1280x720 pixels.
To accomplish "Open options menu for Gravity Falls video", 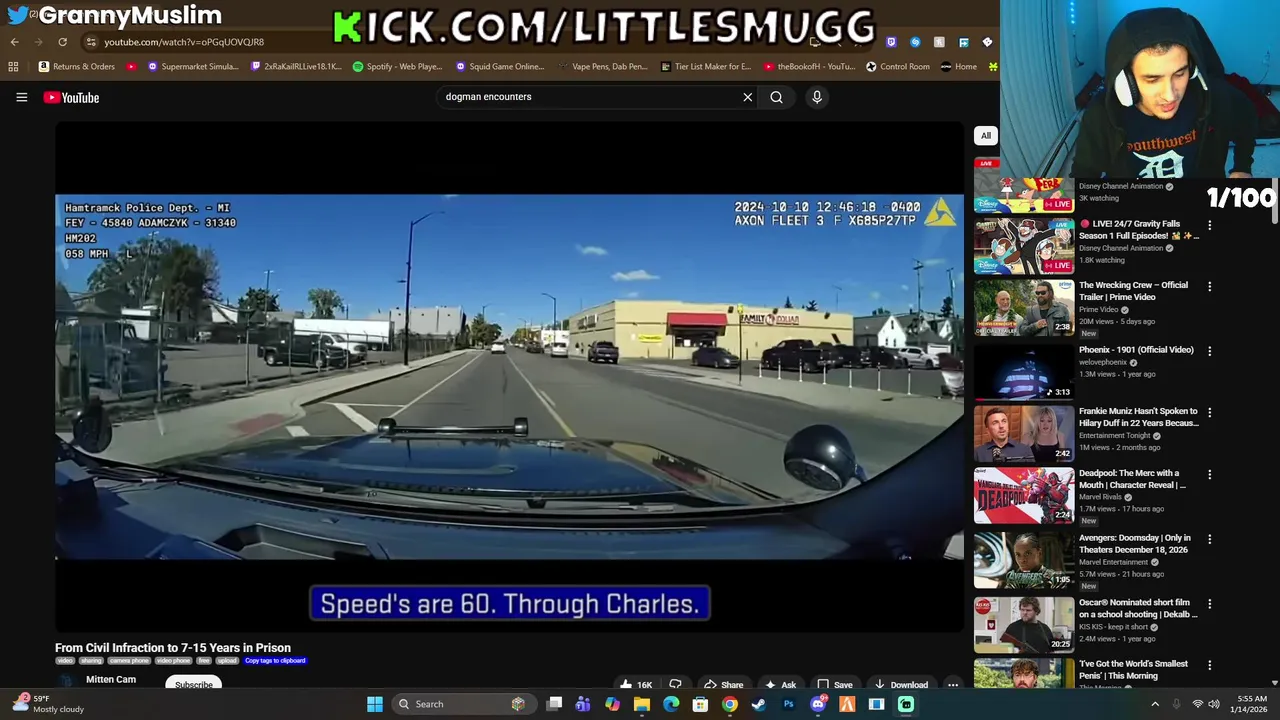I will pyautogui.click(x=1209, y=225).
